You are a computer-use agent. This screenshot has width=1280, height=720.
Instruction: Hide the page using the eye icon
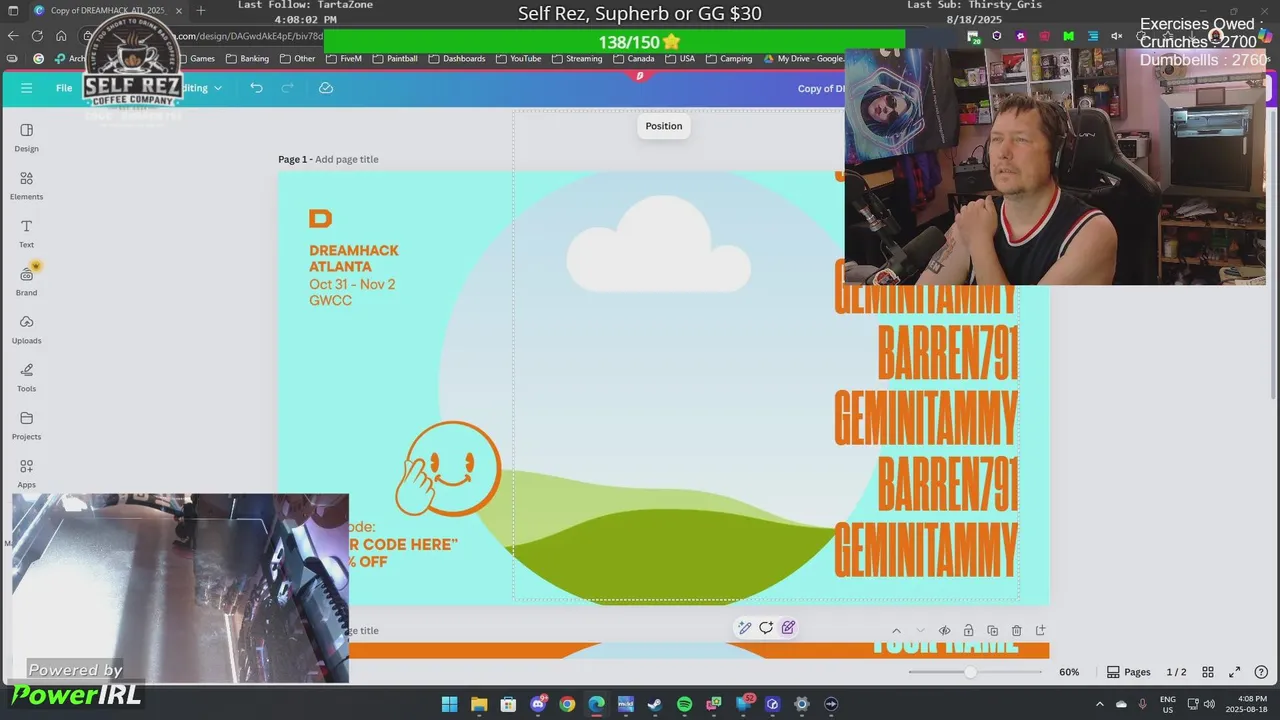[944, 630]
